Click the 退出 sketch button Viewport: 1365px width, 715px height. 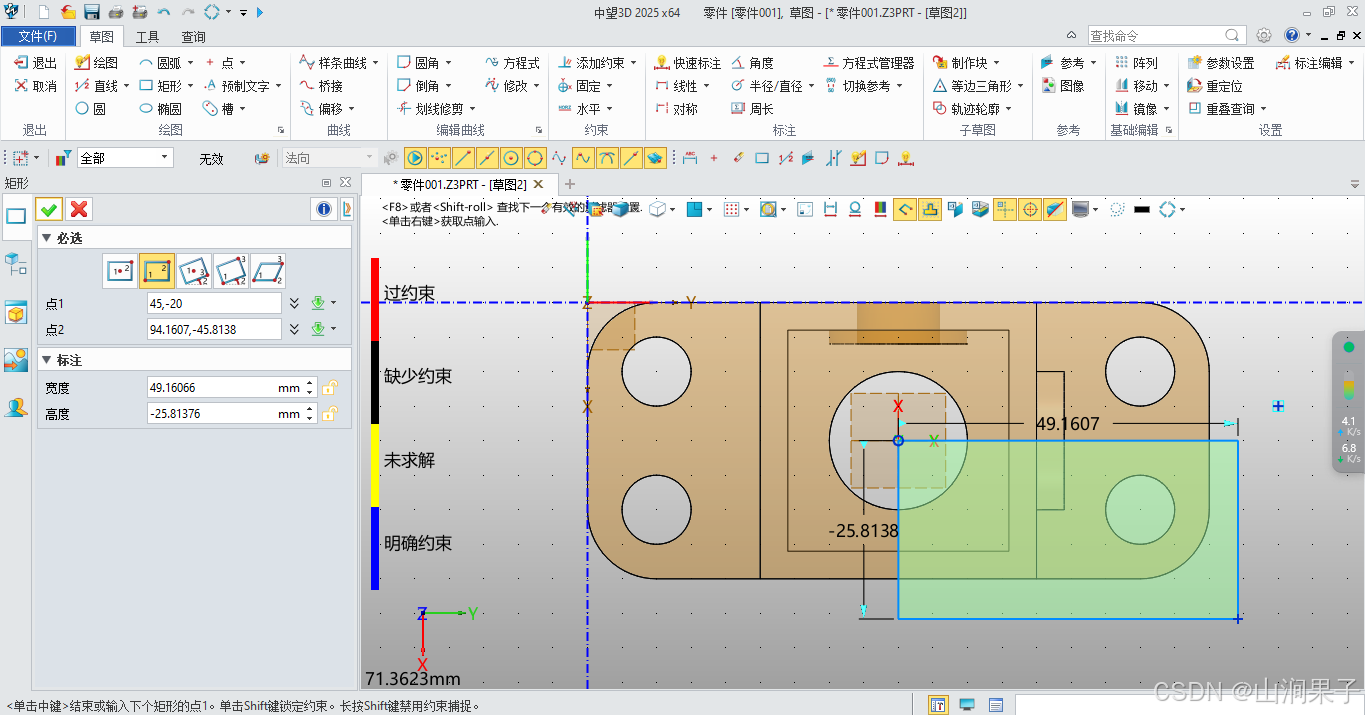pos(35,63)
